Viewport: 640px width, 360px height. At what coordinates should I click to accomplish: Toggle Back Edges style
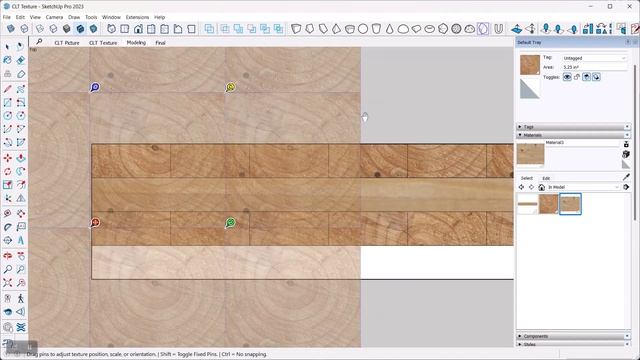tap(24, 29)
